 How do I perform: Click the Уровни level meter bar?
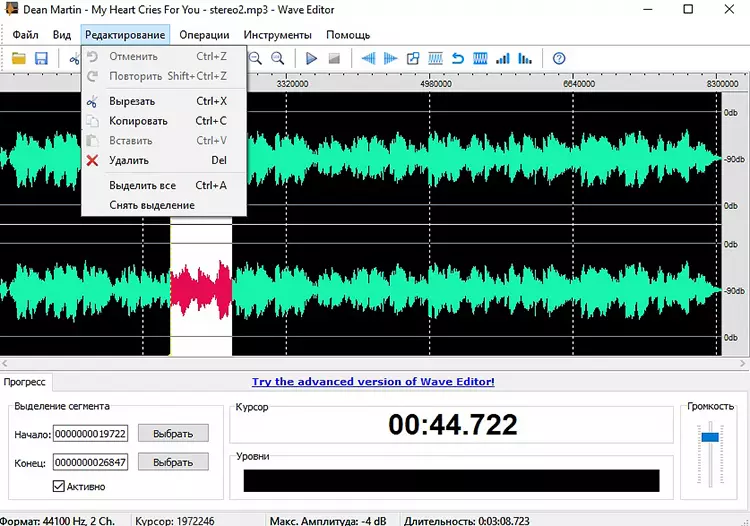451,481
